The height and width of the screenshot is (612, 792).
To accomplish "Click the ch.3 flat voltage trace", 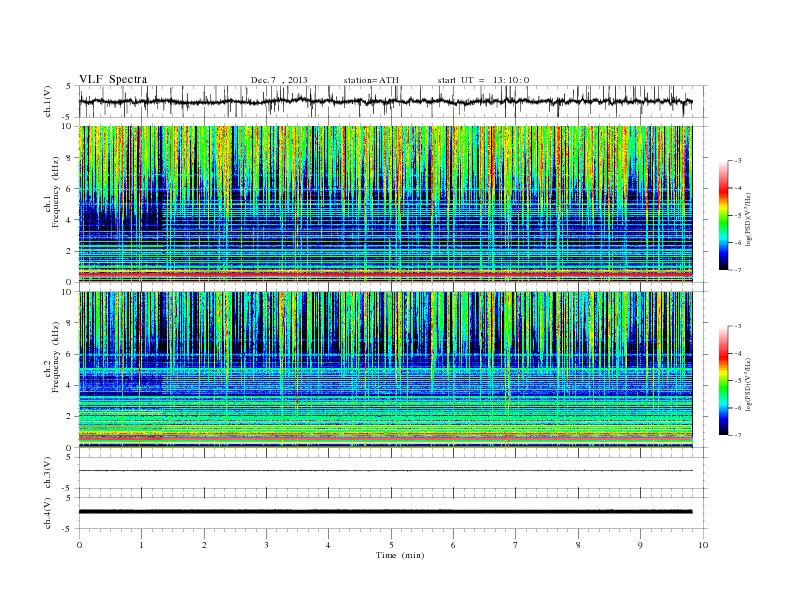I will tap(385, 471).
